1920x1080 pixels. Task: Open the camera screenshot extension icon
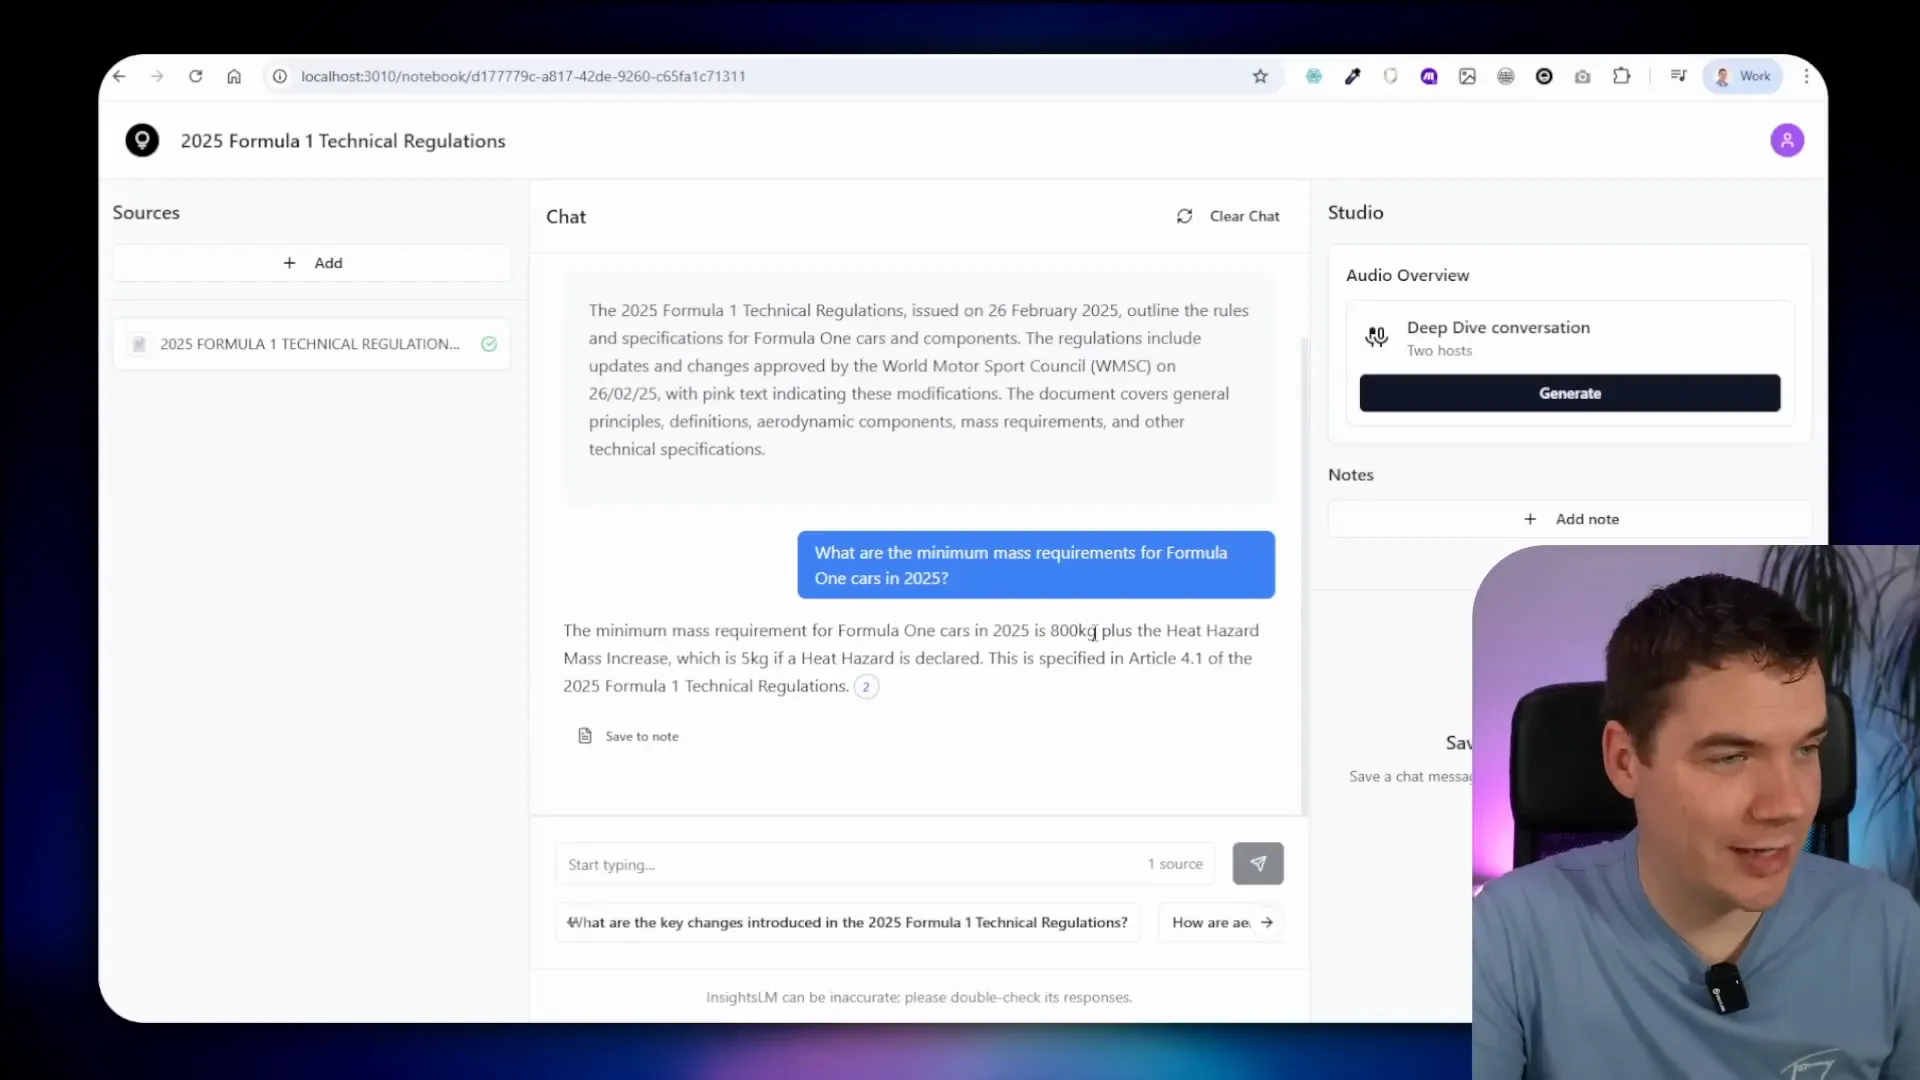[1582, 76]
